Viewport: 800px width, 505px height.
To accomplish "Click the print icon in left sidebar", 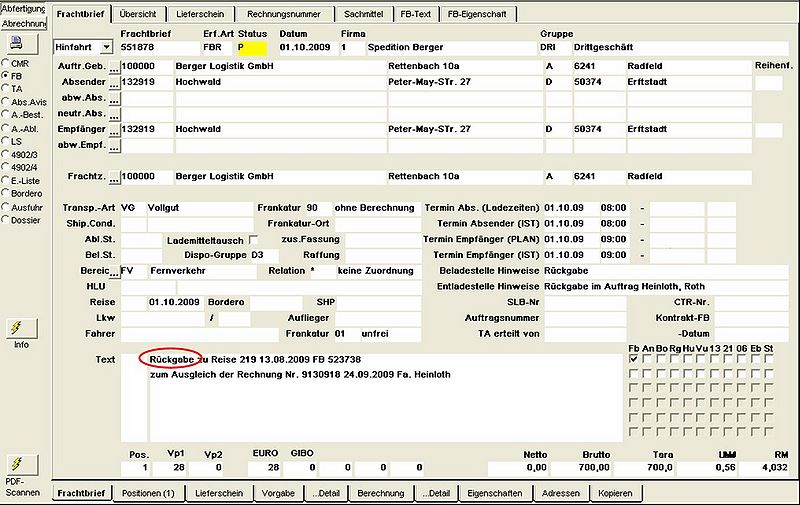I will click(x=22, y=43).
